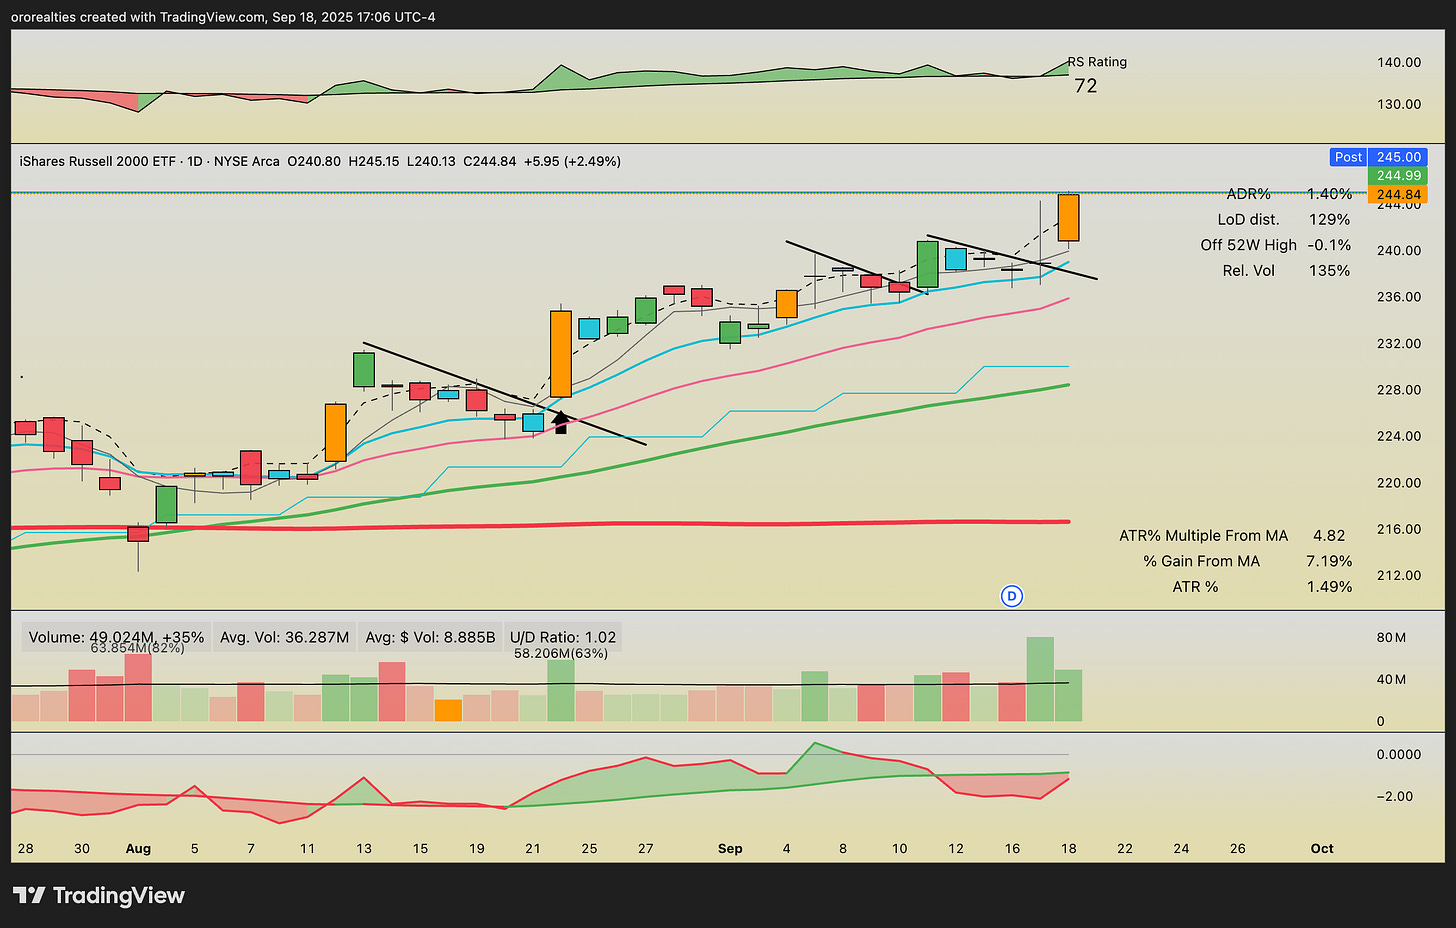Click the green 244.99 price tag
This screenshot has width=1456, height=928.
point(1398,175)
